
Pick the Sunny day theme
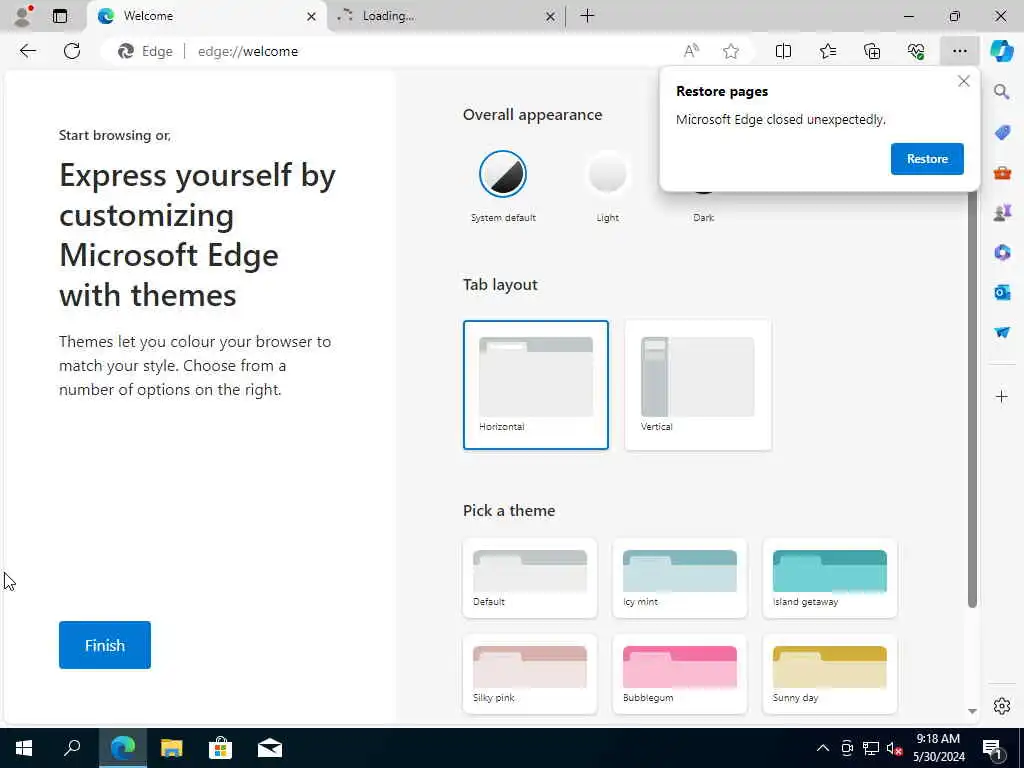(829, 674)
